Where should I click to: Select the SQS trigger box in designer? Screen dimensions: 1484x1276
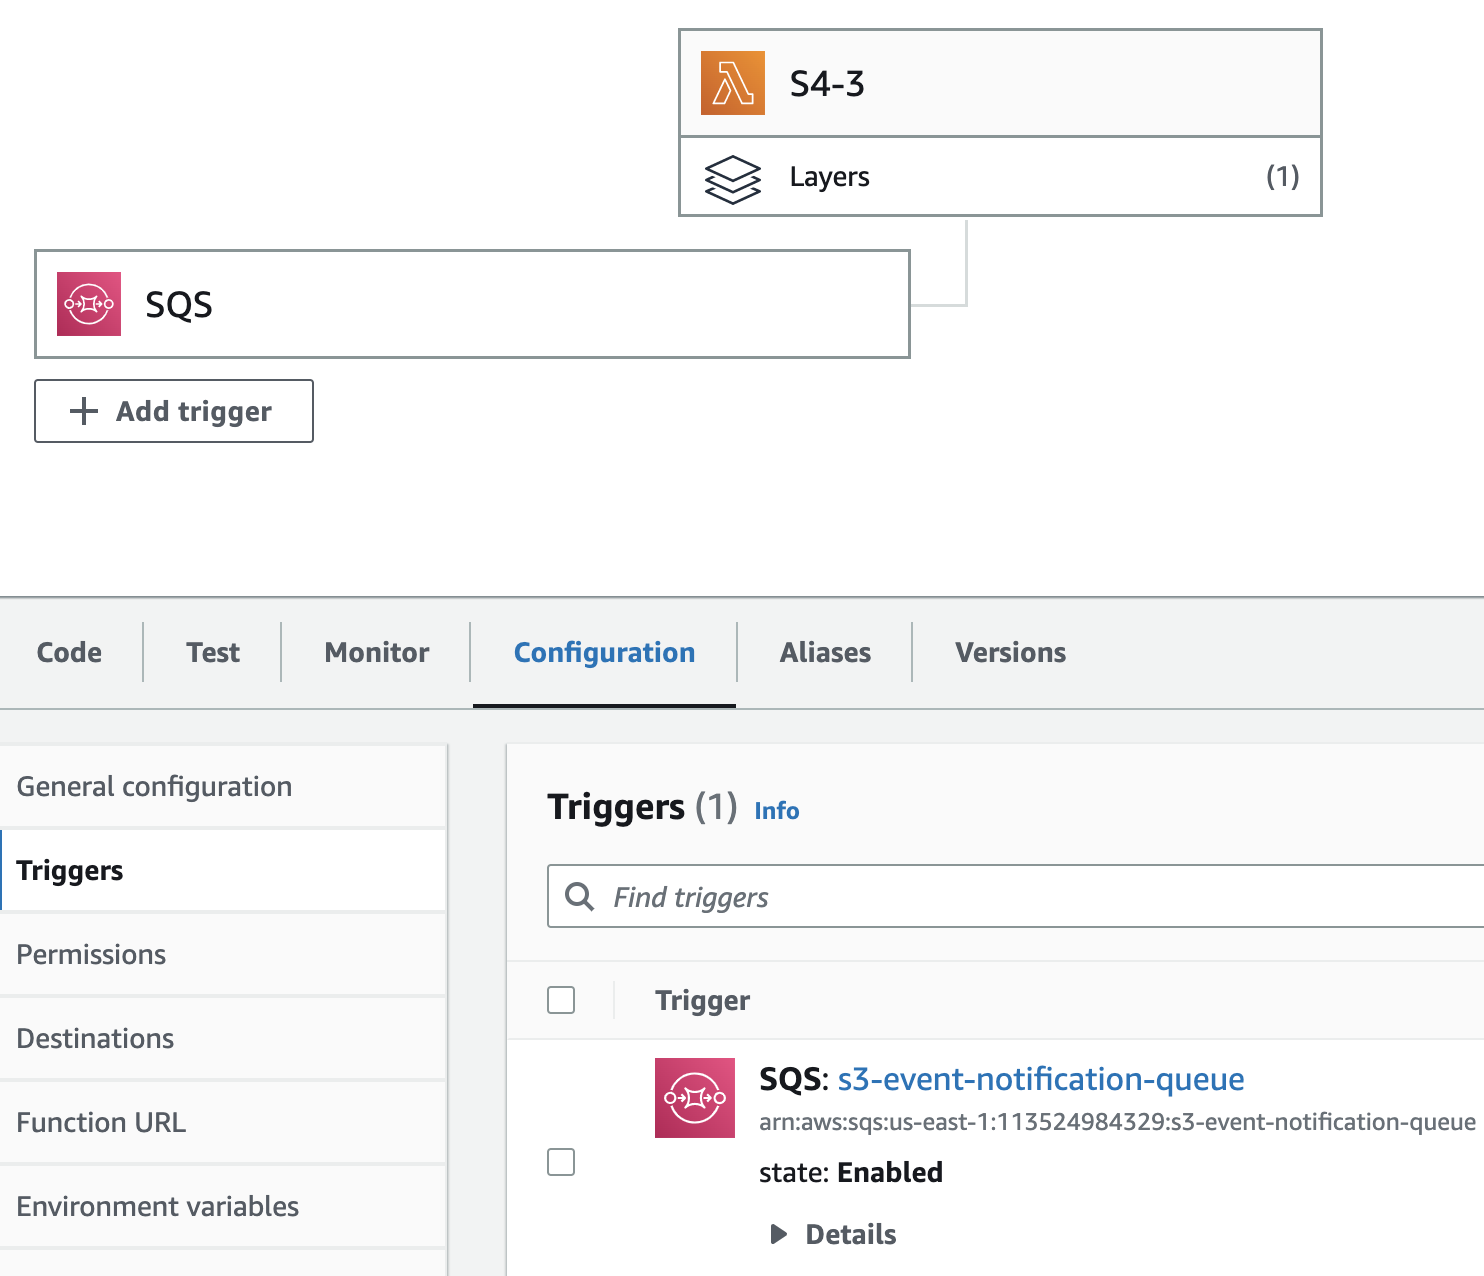[x=472, y=304]
